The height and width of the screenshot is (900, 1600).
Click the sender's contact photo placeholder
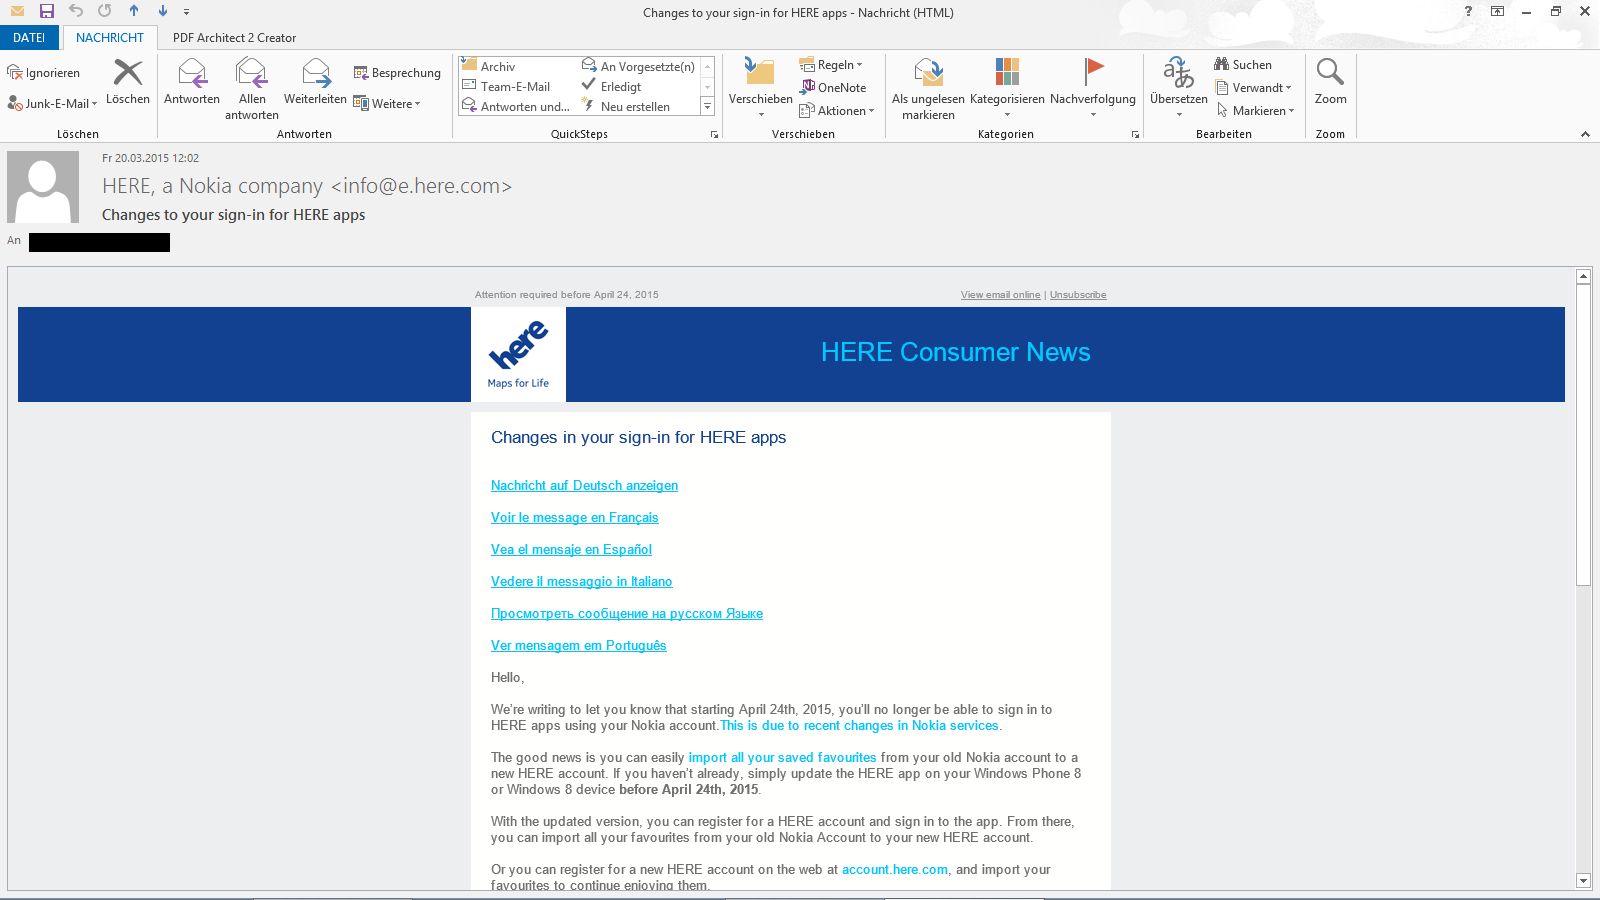(x=43, y=187)
